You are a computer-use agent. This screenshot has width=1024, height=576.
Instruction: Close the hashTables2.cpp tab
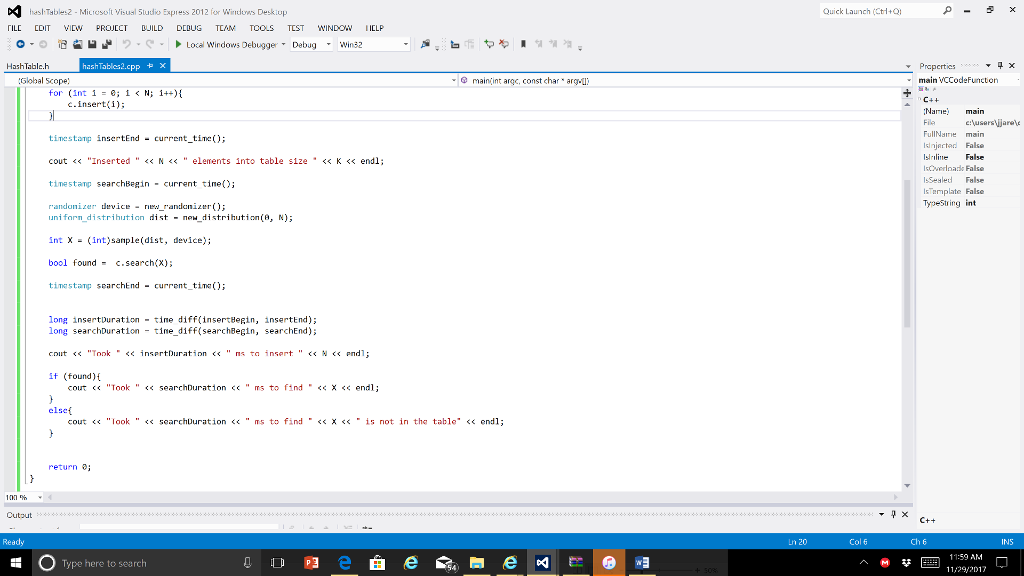pos(163,65)
